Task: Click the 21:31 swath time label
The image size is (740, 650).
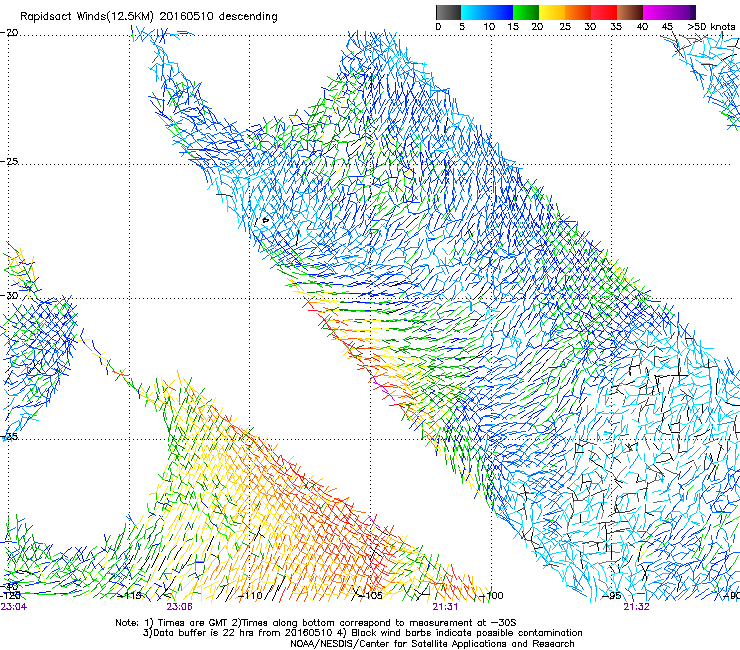Action: coord(445,607)
